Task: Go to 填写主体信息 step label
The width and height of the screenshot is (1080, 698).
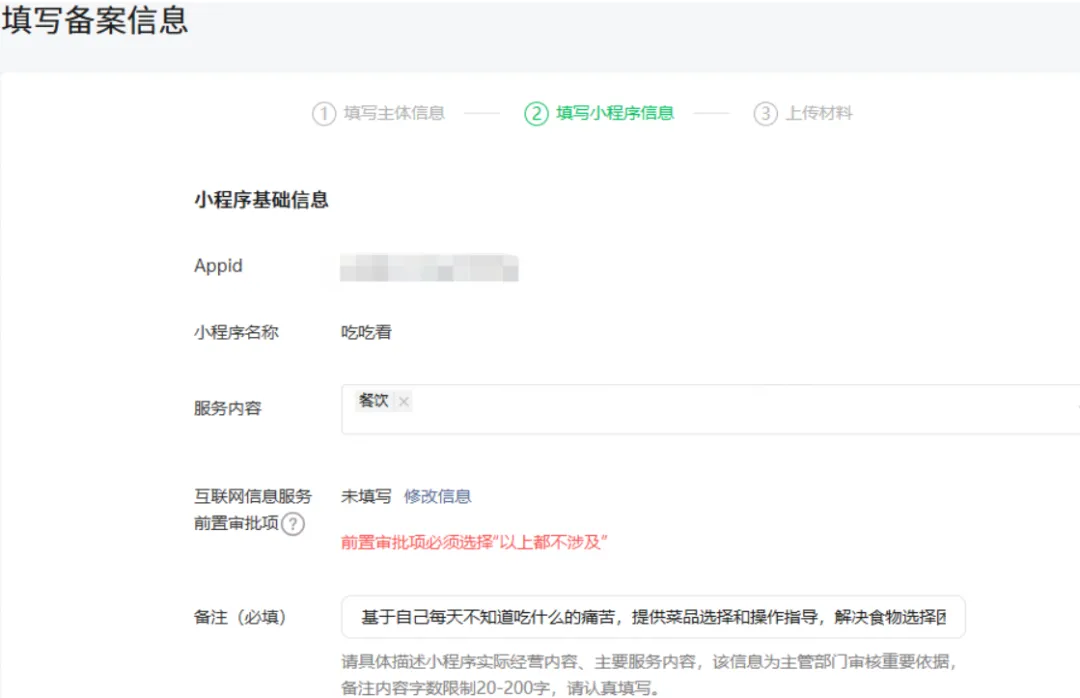Action: pos(394,113)
